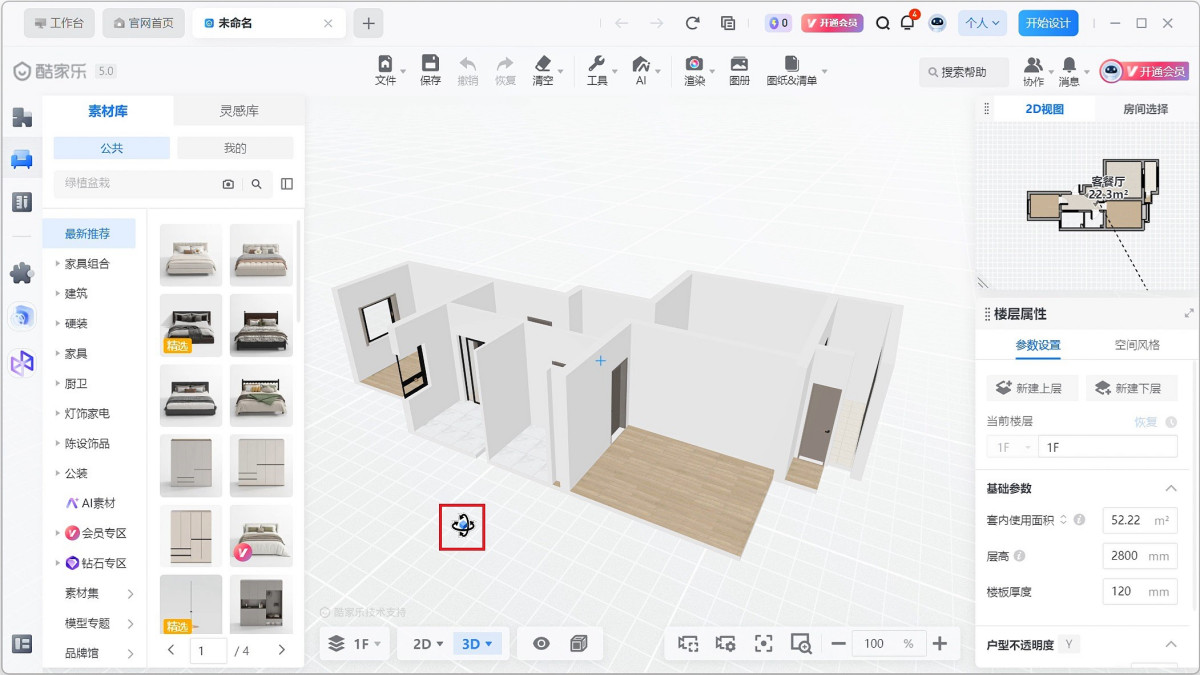Select the first bed thumbnail
The image size is (1200, 675).
click(191, 255)
